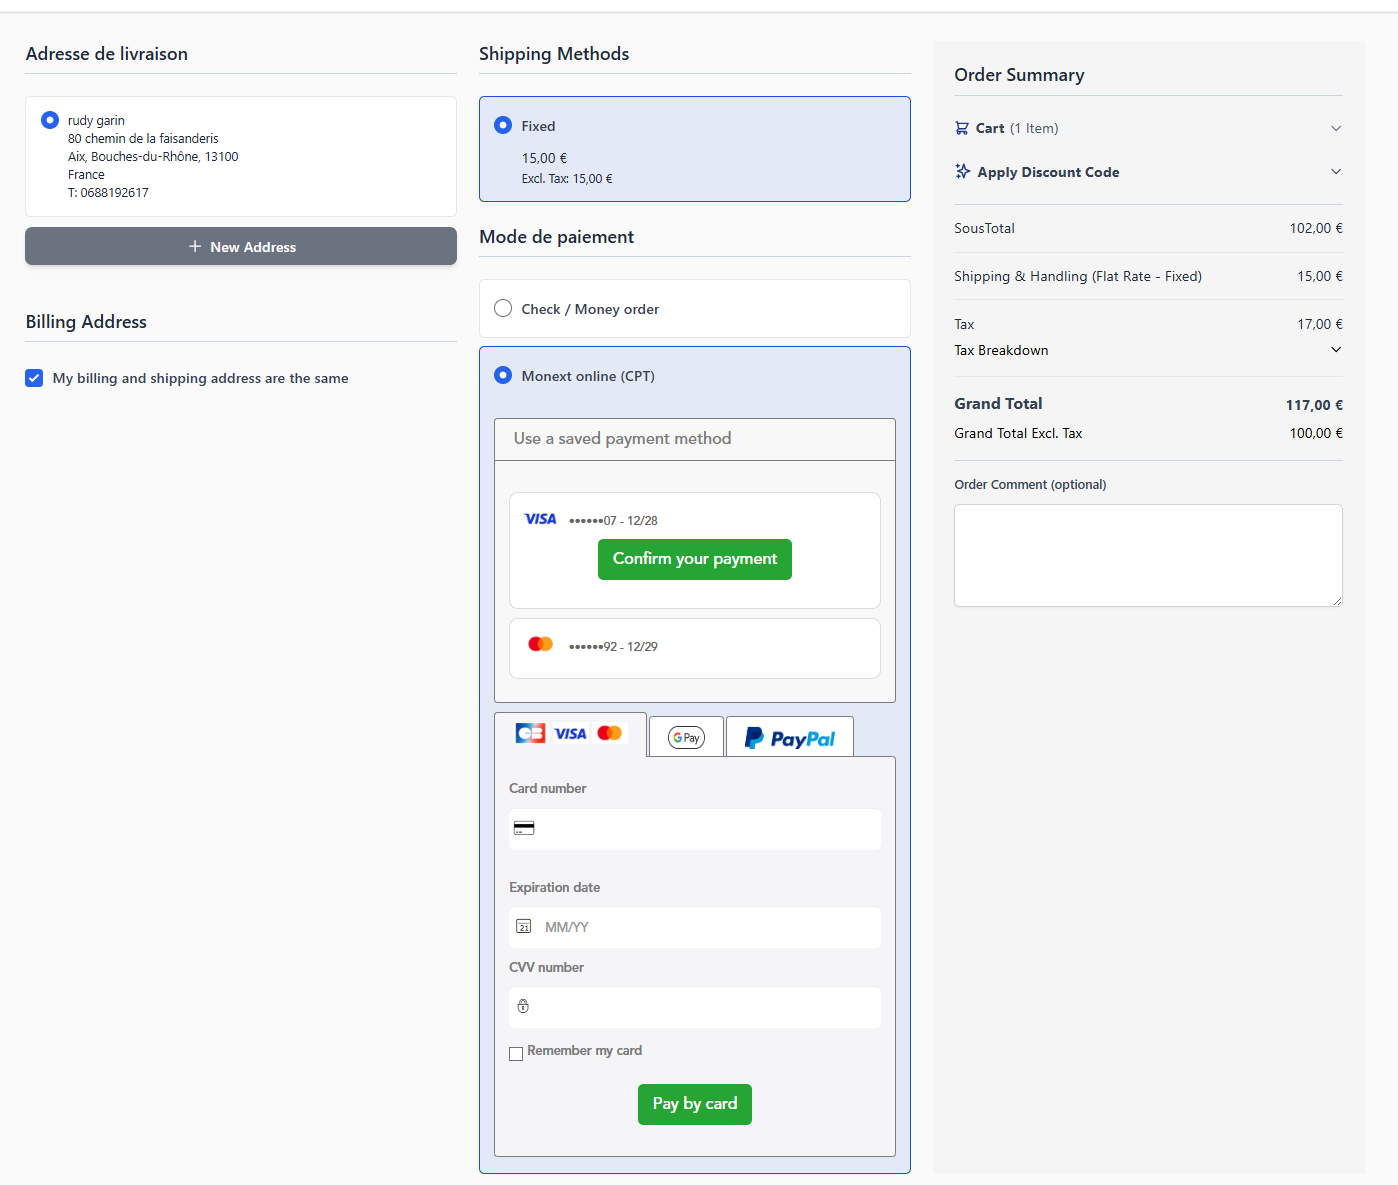
Task: Click the Confirm your payment button
Action: pyautogui.click(x=694, y=559)
